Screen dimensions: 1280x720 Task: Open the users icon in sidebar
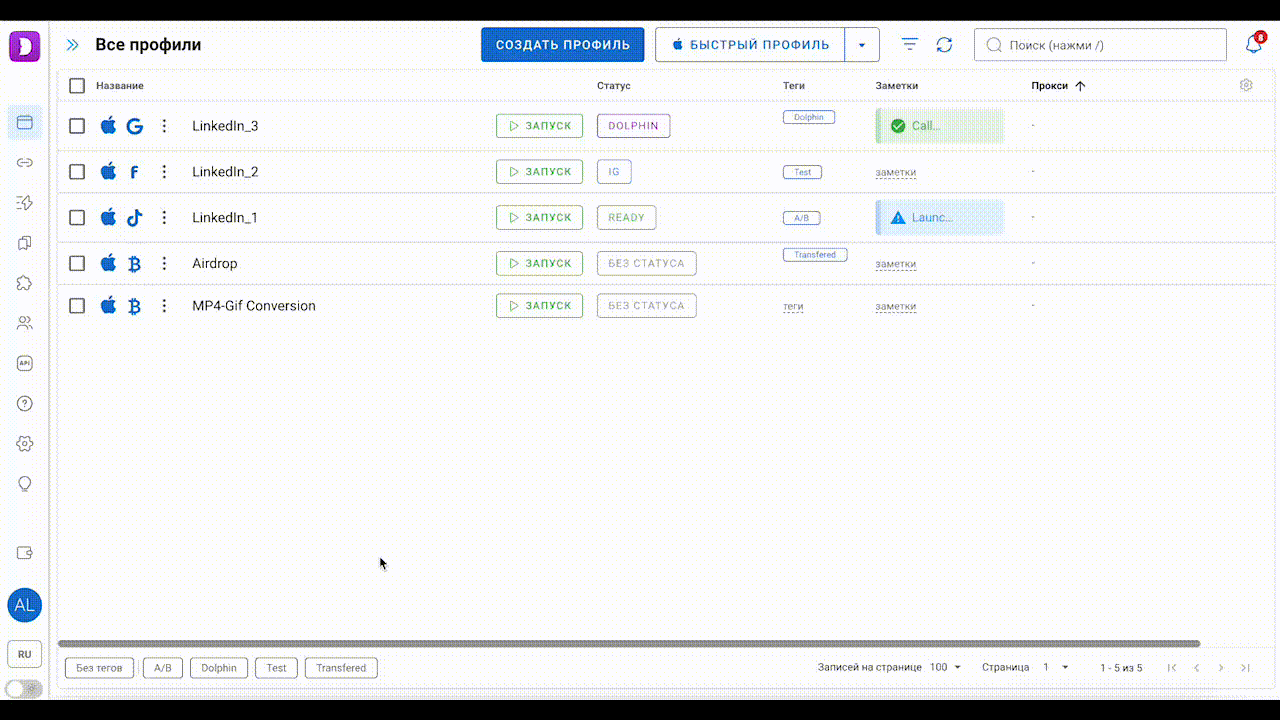click(x=25, y=323)
